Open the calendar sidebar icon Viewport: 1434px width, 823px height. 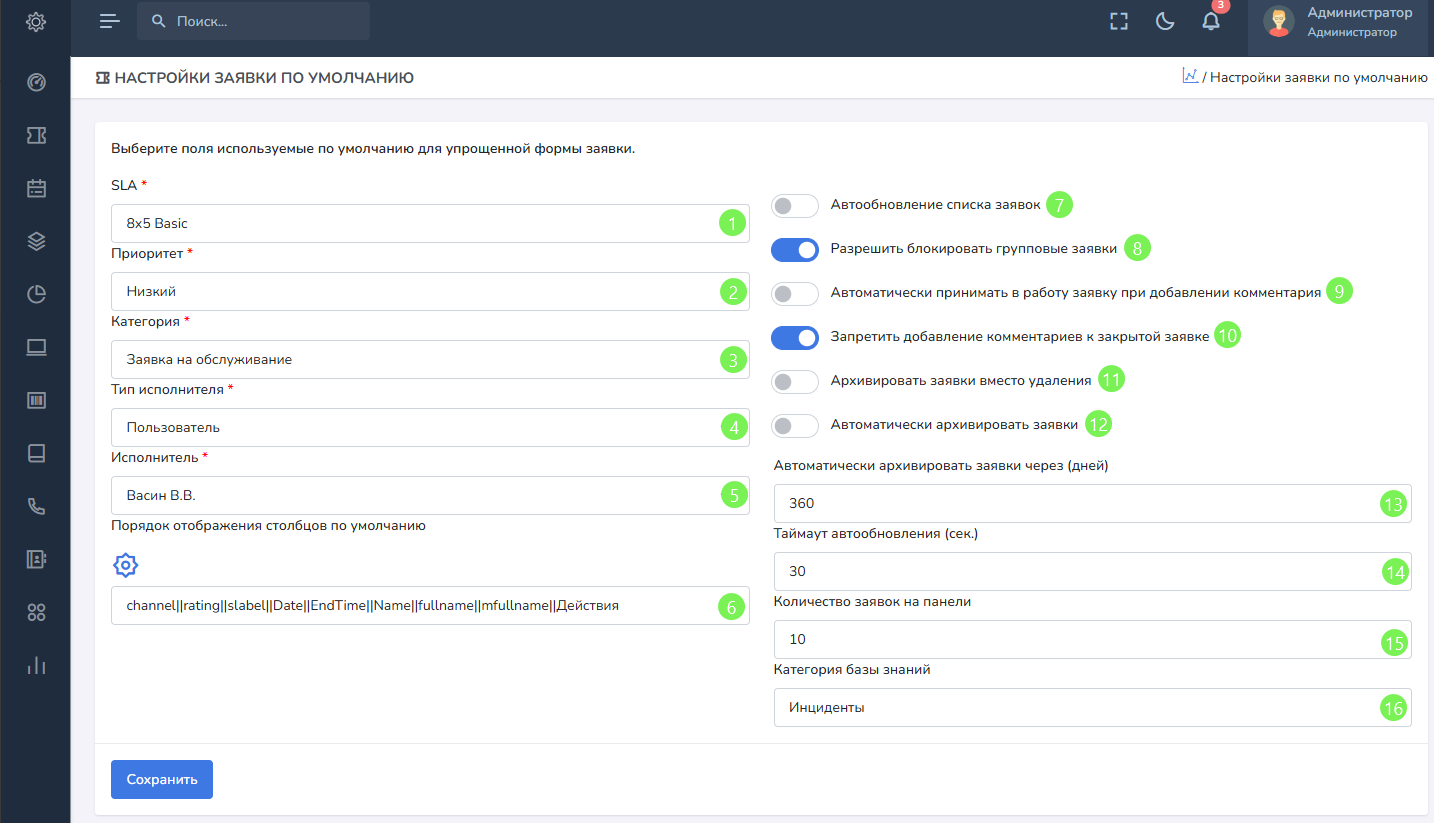(36, 188)
